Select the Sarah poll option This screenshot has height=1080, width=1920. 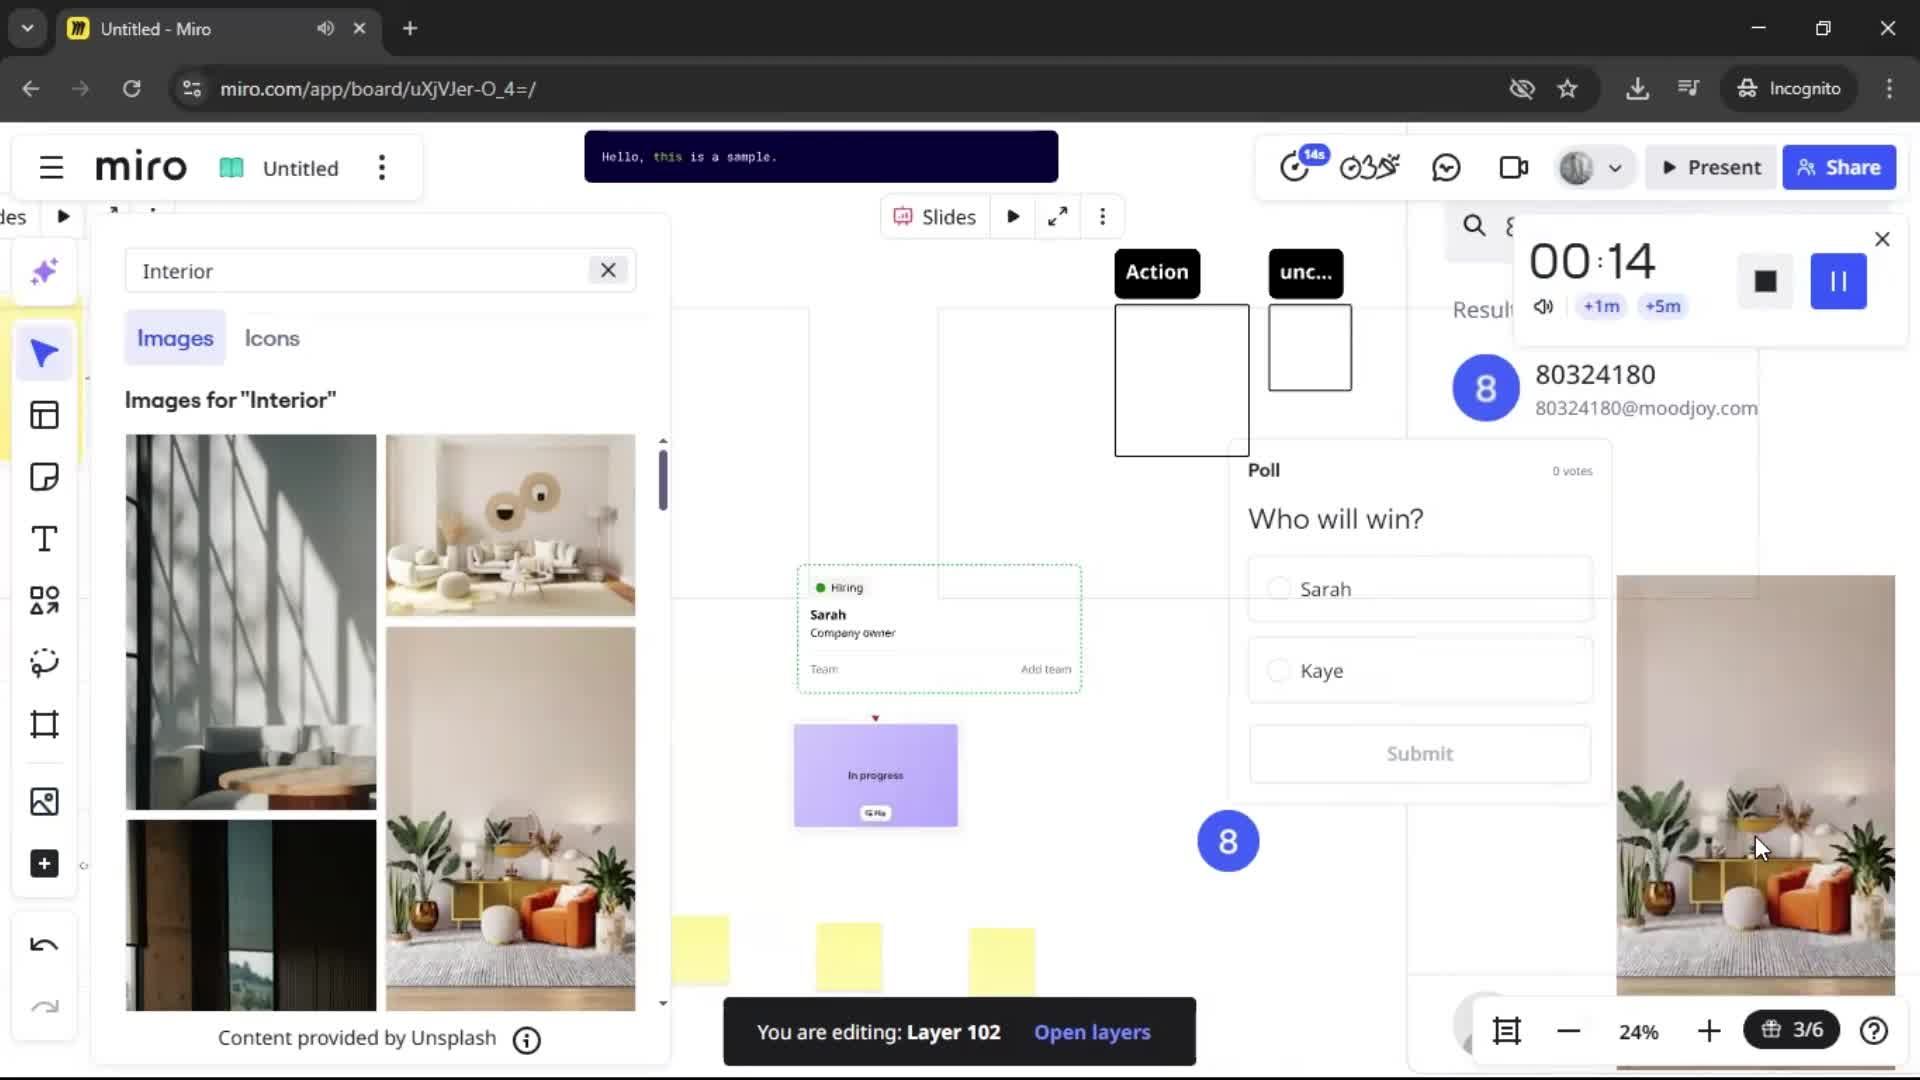click(x=1420, y=589)
